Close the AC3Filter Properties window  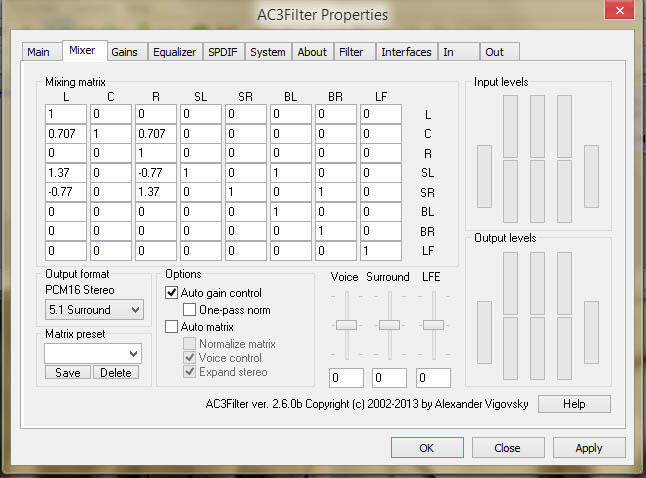[619, 10]
